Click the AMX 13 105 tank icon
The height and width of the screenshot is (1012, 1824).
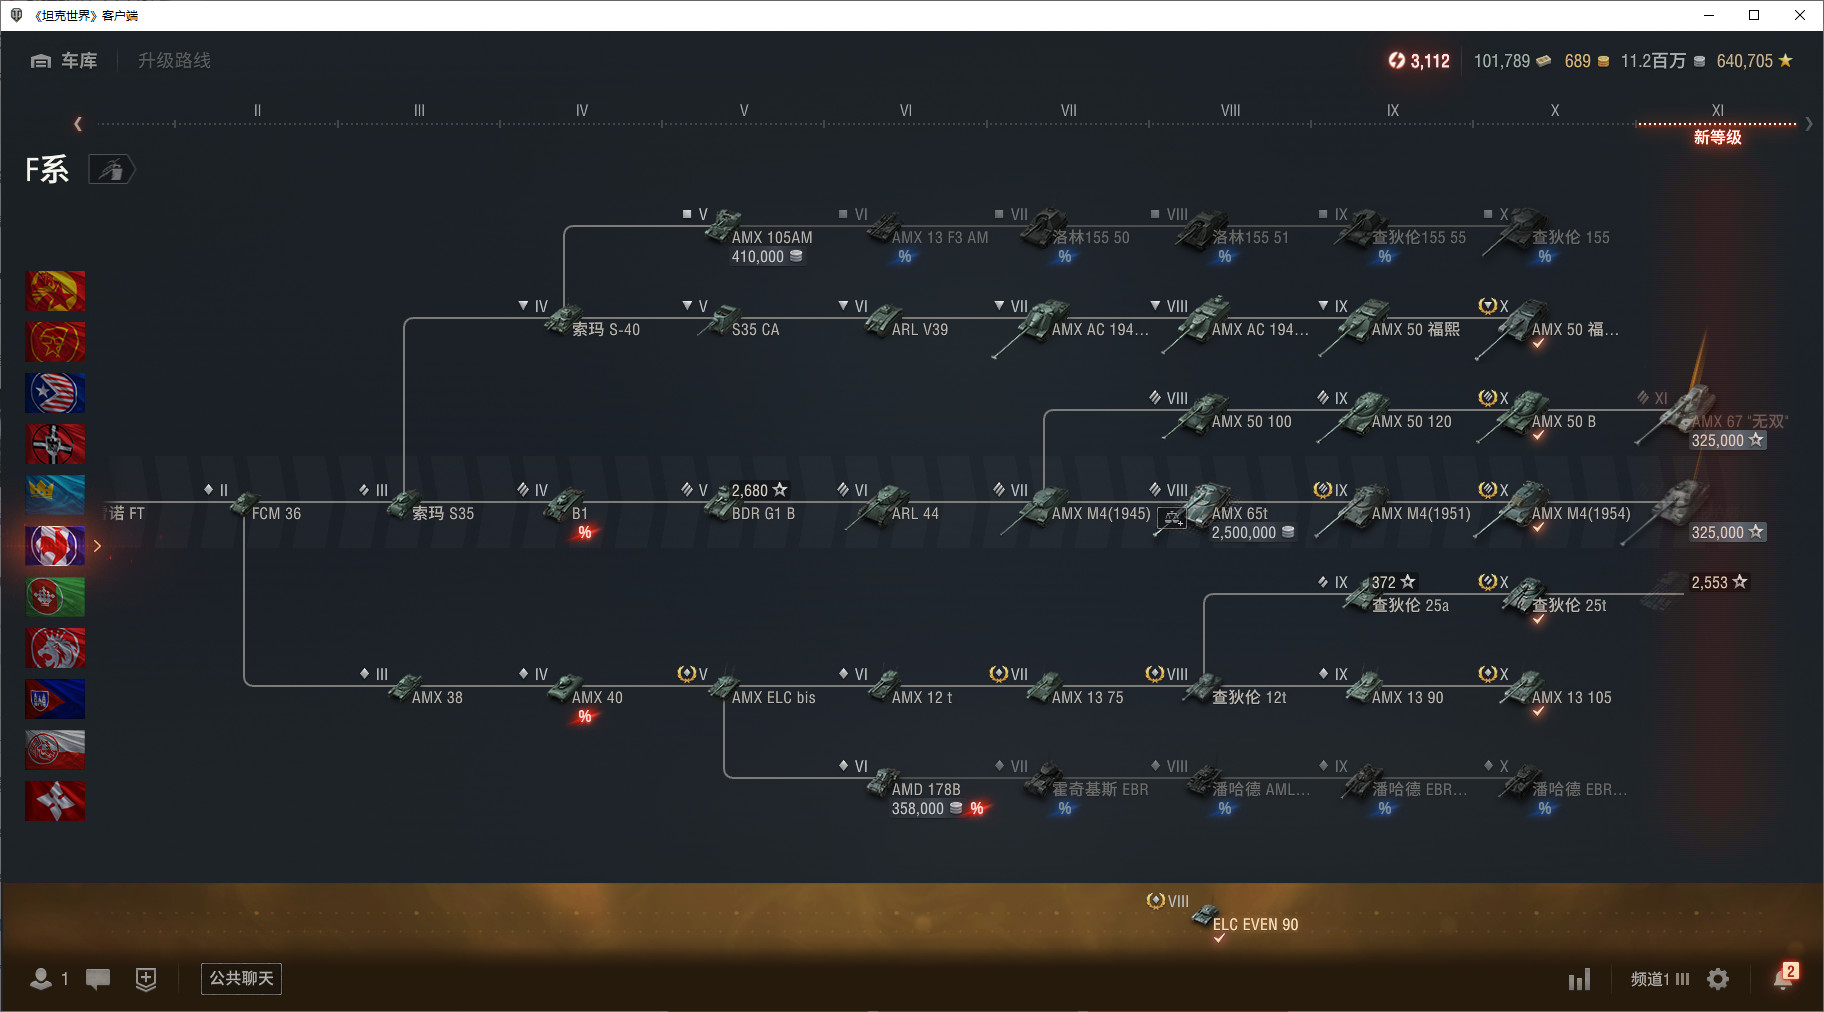coord(1522,688)
